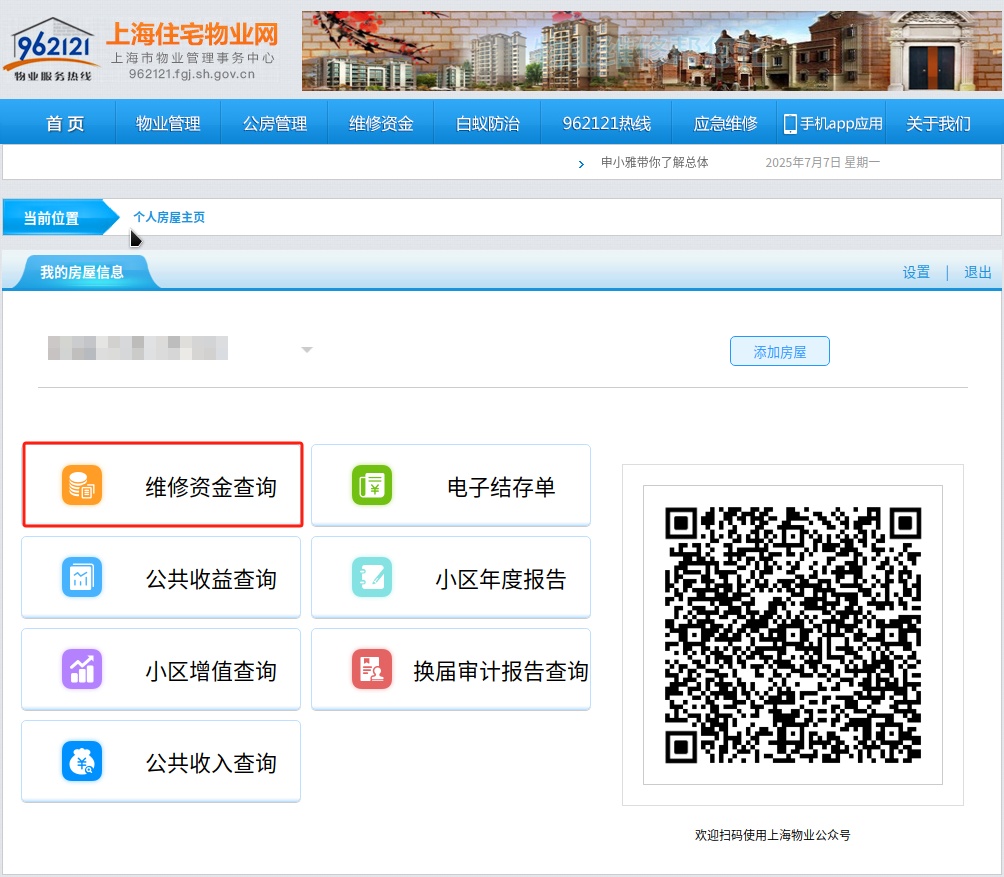Click the blue money bag icon for 公共收入查询
The image size is (1004, 877).
(x=81, y=762)
